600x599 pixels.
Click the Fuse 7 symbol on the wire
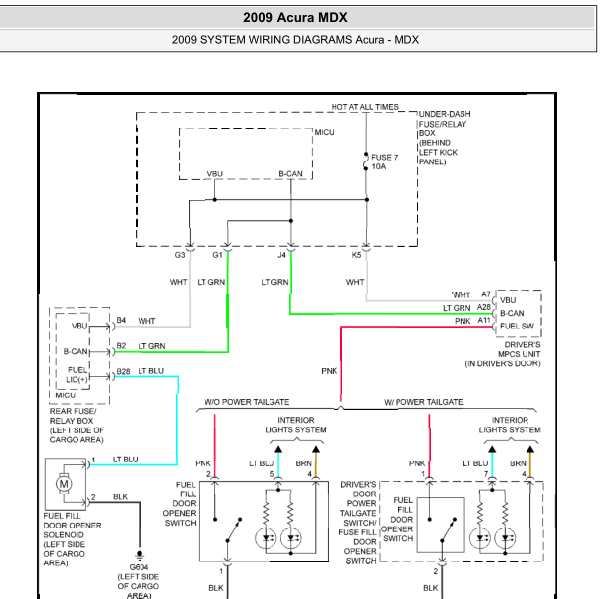pyautogui.click(x=366, y=162)
